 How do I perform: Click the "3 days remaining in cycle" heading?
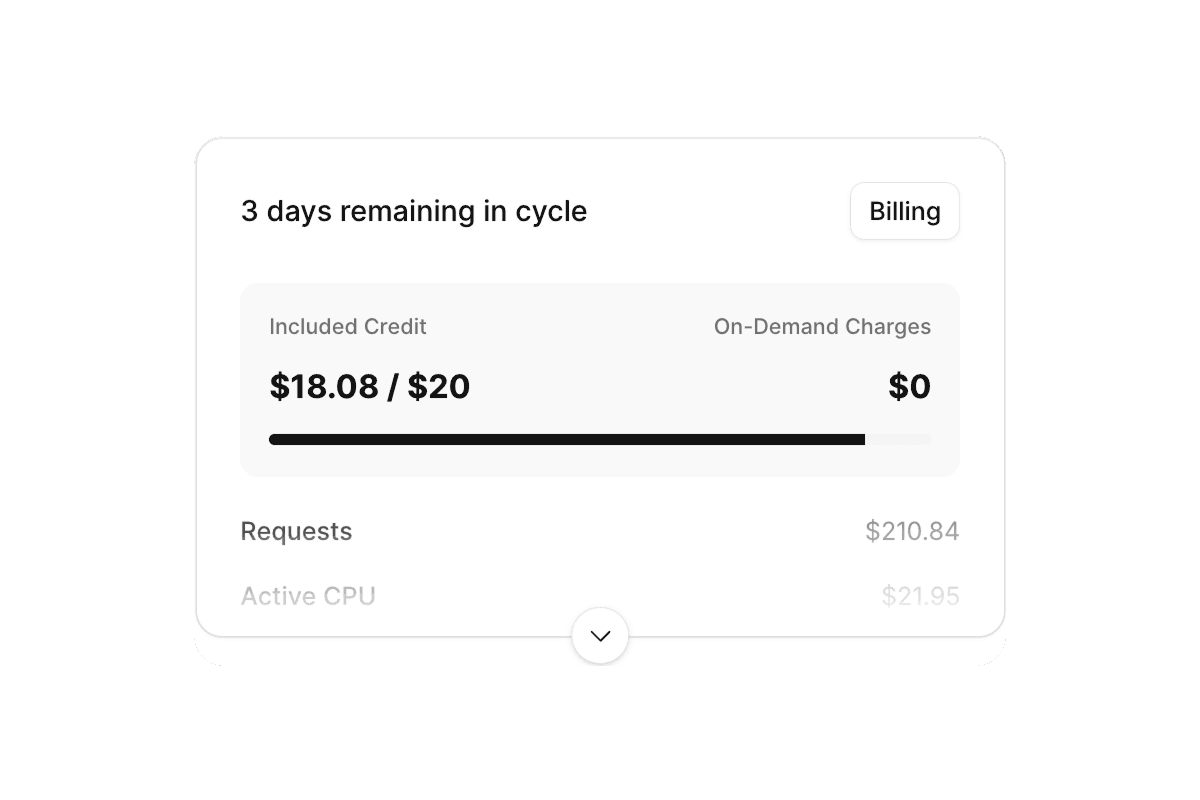414,211
